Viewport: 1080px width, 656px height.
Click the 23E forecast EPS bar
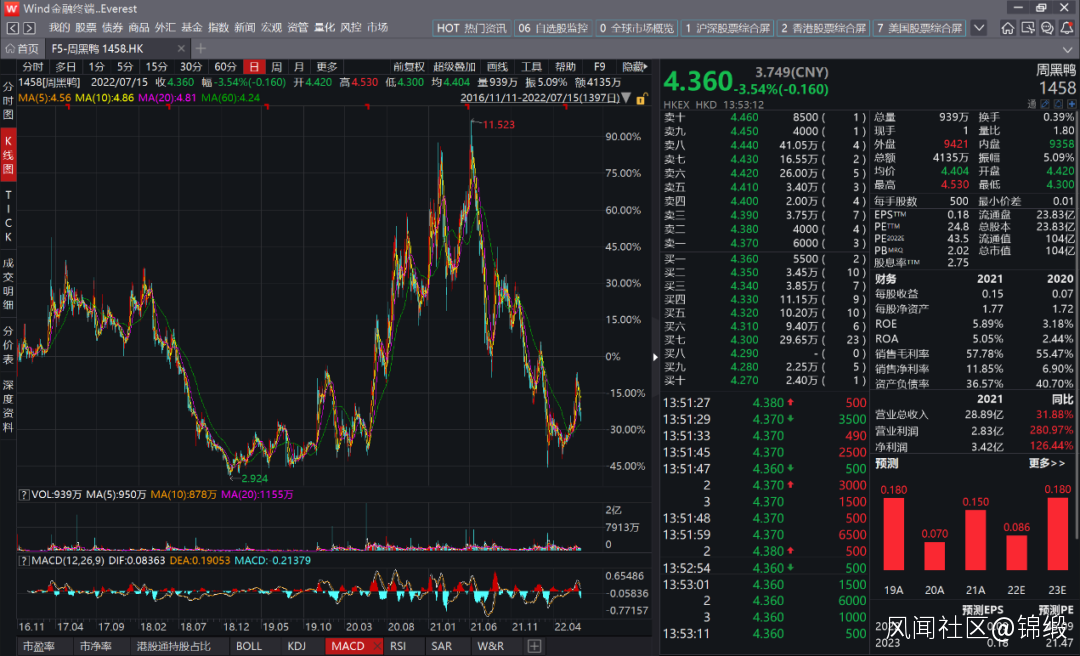(x=1057, y=533)
